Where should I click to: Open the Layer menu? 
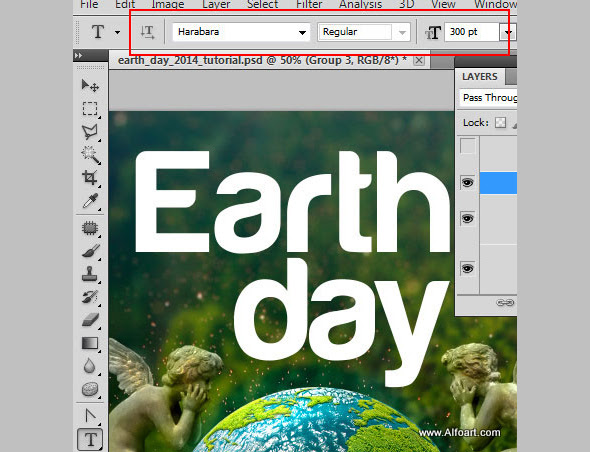coord(216,5)
